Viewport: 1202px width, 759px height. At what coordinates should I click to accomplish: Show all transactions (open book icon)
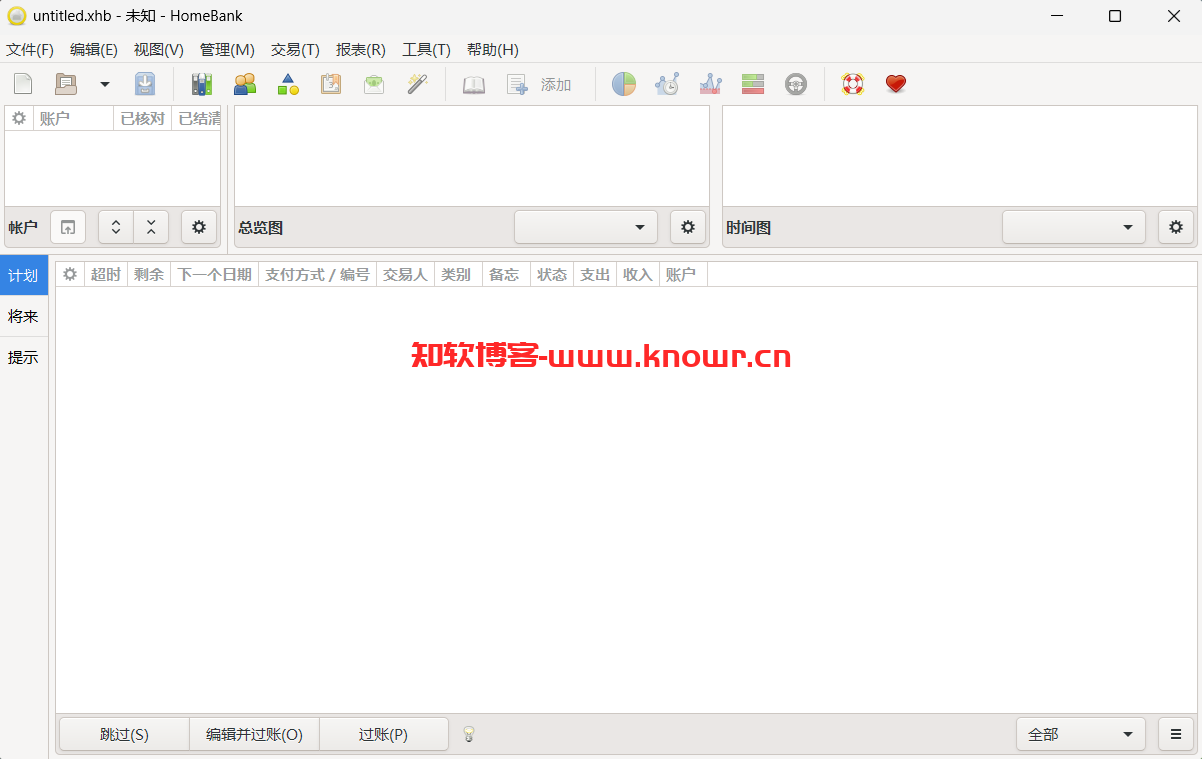(x=474, y=85)
